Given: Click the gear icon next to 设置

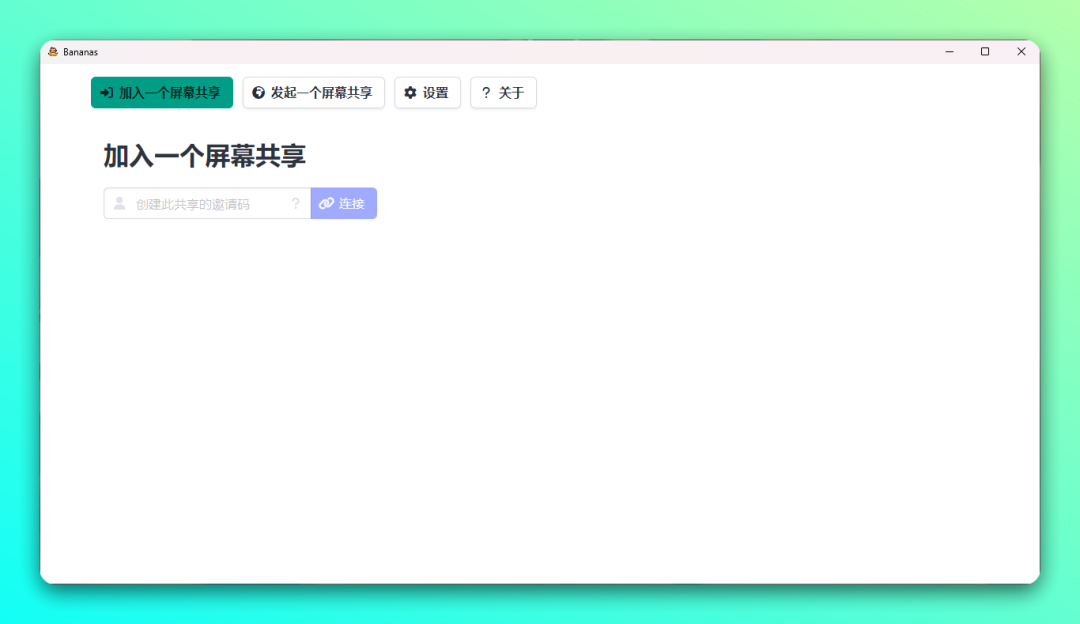Looking at the screenshot, I should [x=410, y=93].
